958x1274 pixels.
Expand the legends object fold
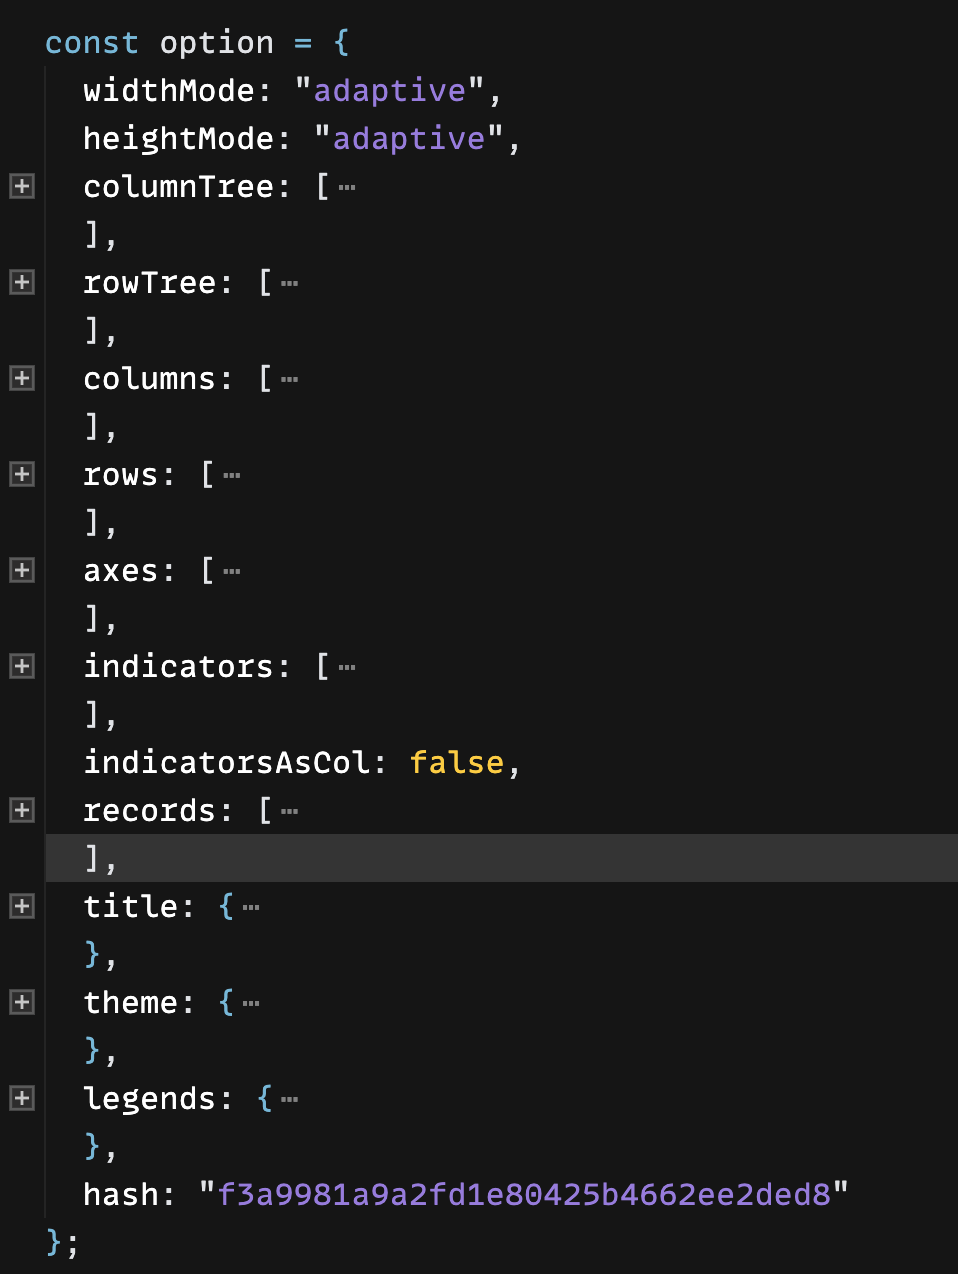tap(22, 1098)
